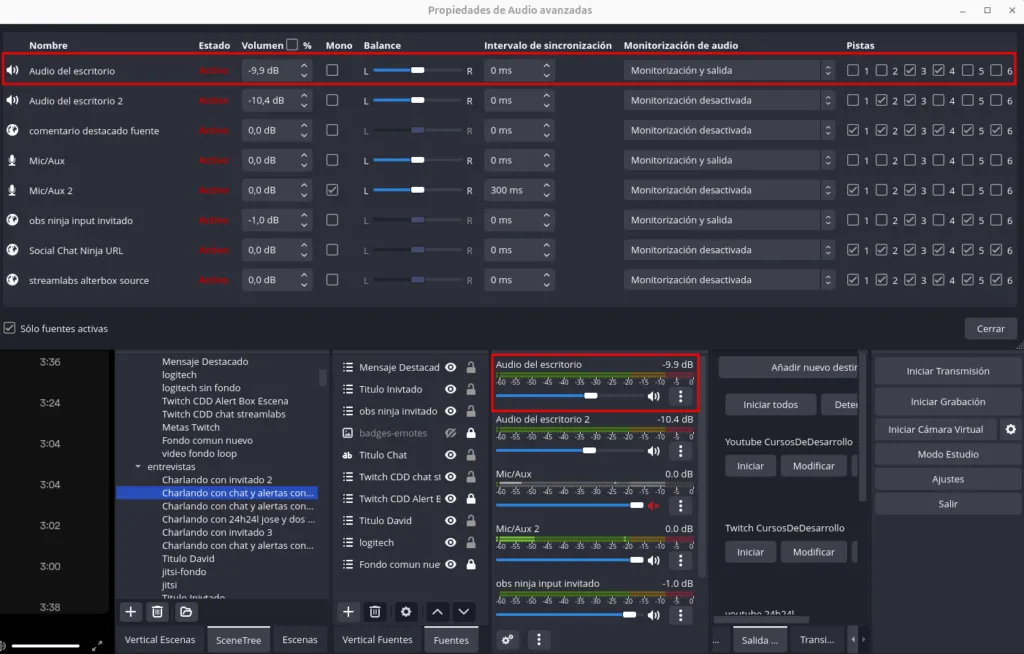This screenshot has height=654, width=1024.
Task: Switch to the Vertical Fuentes tab
Action: click(377, 639)
